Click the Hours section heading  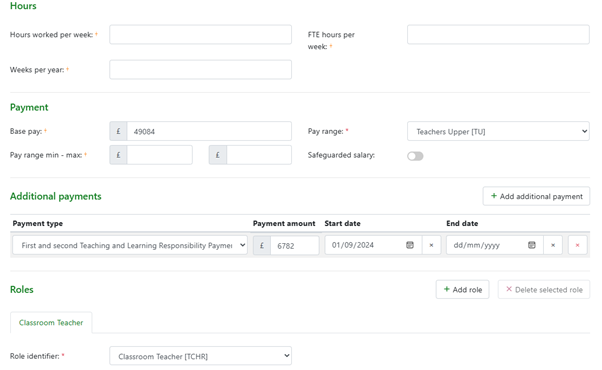[23, 6]
